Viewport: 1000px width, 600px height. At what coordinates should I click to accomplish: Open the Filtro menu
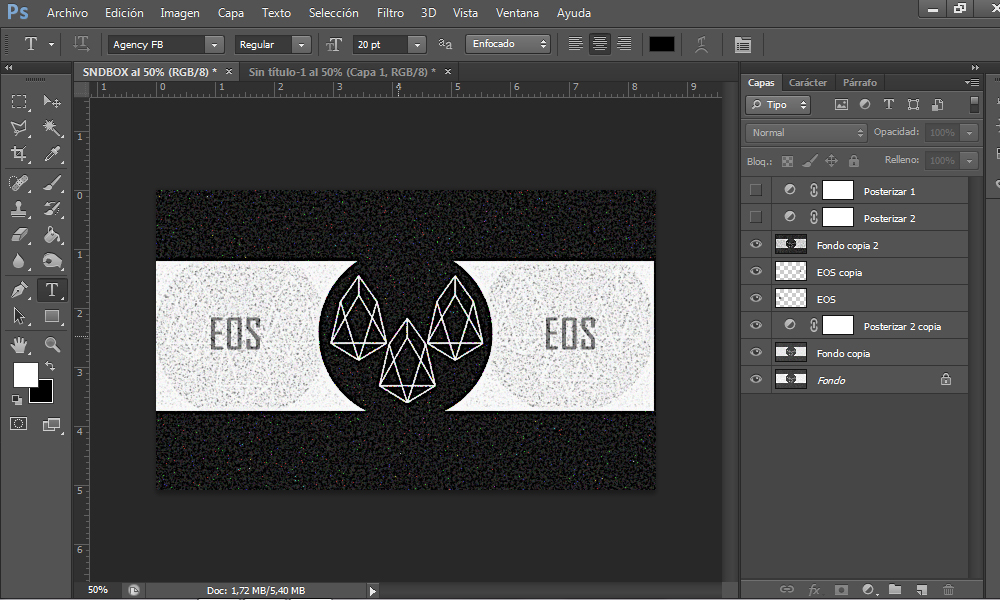[x=390, y=13]
